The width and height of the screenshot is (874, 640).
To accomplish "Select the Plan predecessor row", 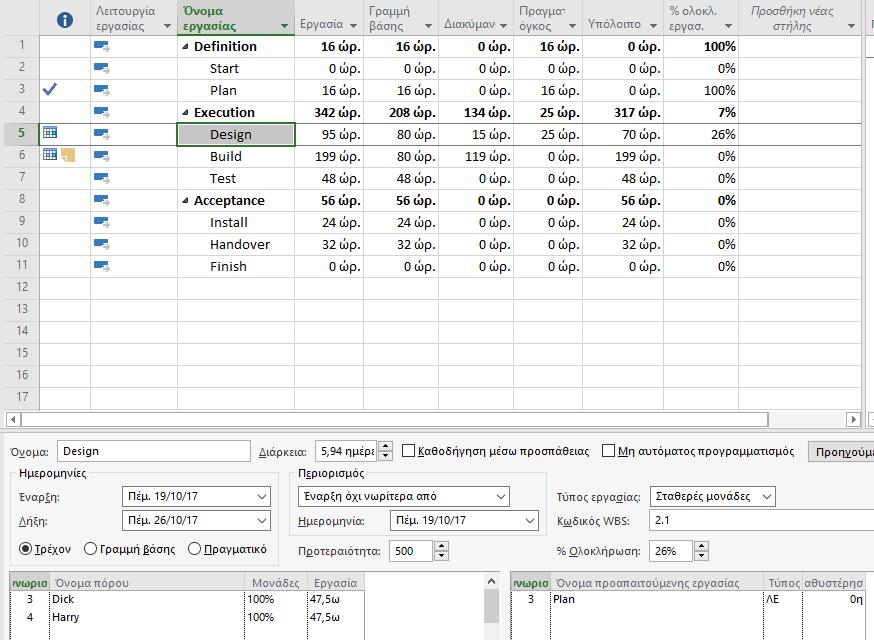I will [688, 599].
